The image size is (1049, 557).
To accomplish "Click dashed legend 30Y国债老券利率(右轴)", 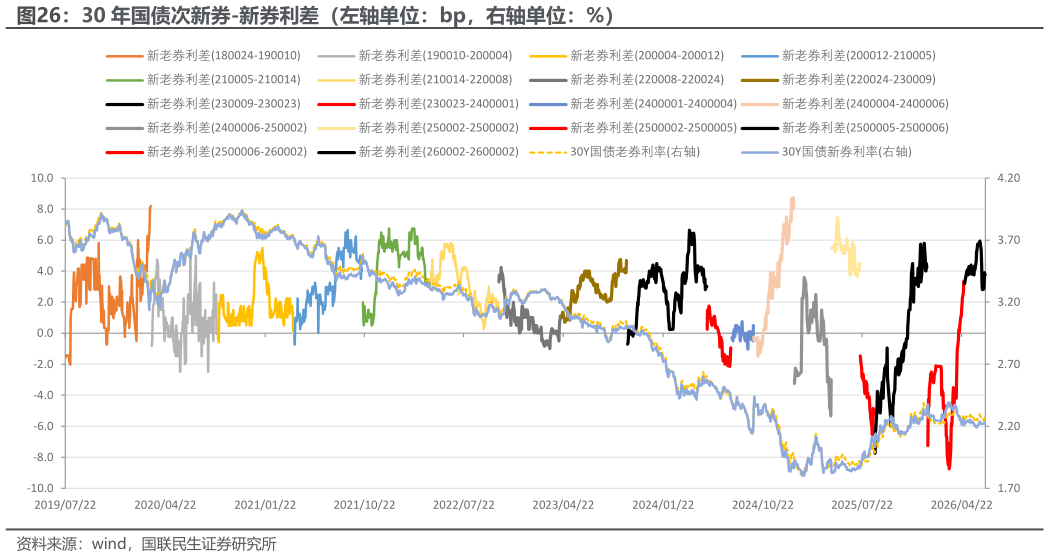I will tap(615, 152).
